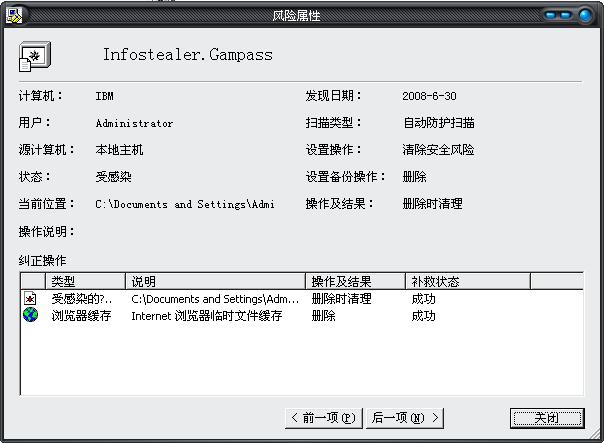Sort by 操作及结果 column header
The height and width of the screenshot is (443, 604).
(x=355, y=281)
